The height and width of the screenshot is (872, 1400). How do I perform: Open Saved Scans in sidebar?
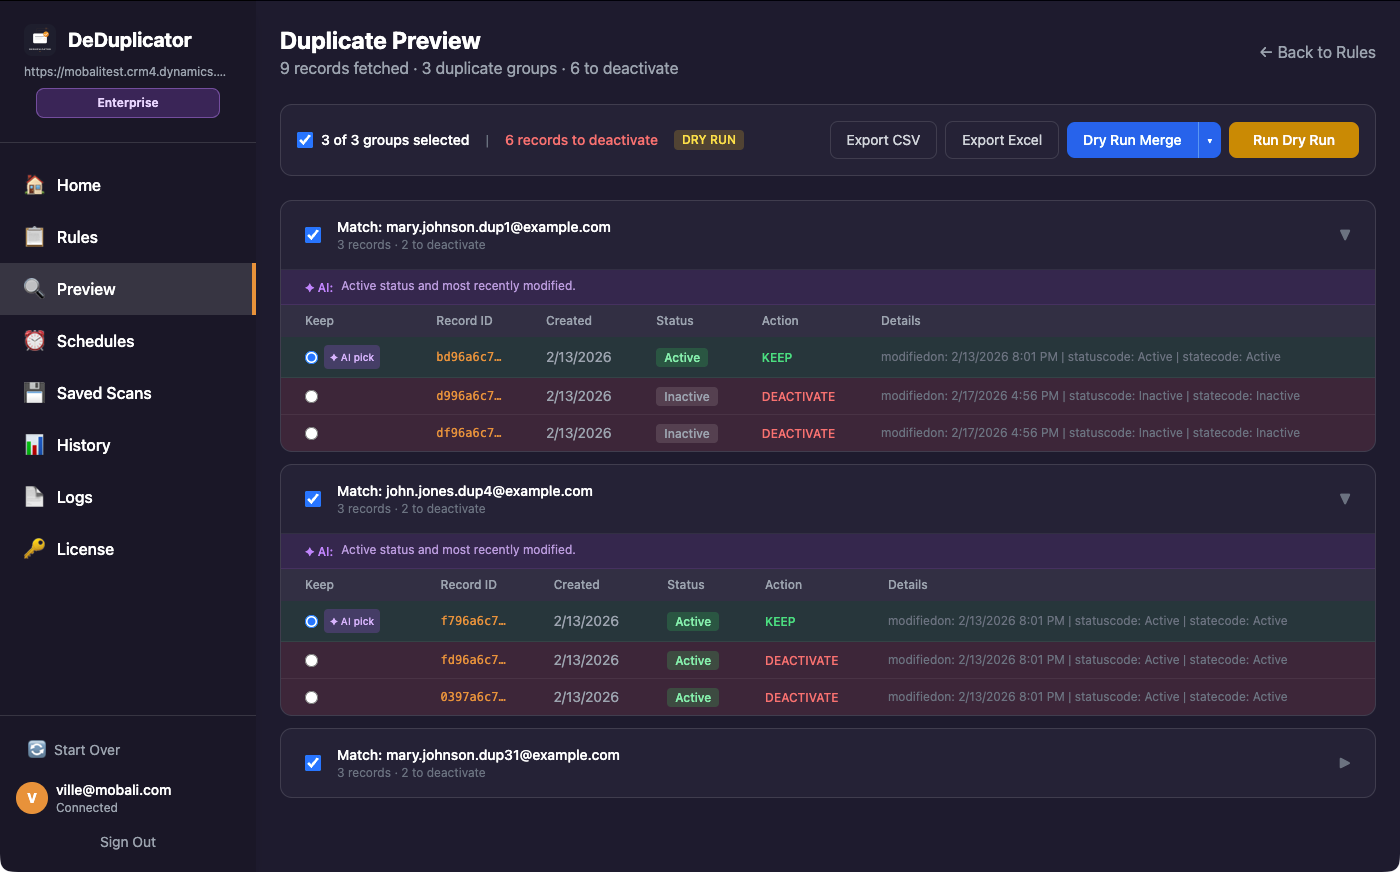click(x=128, y=393)
